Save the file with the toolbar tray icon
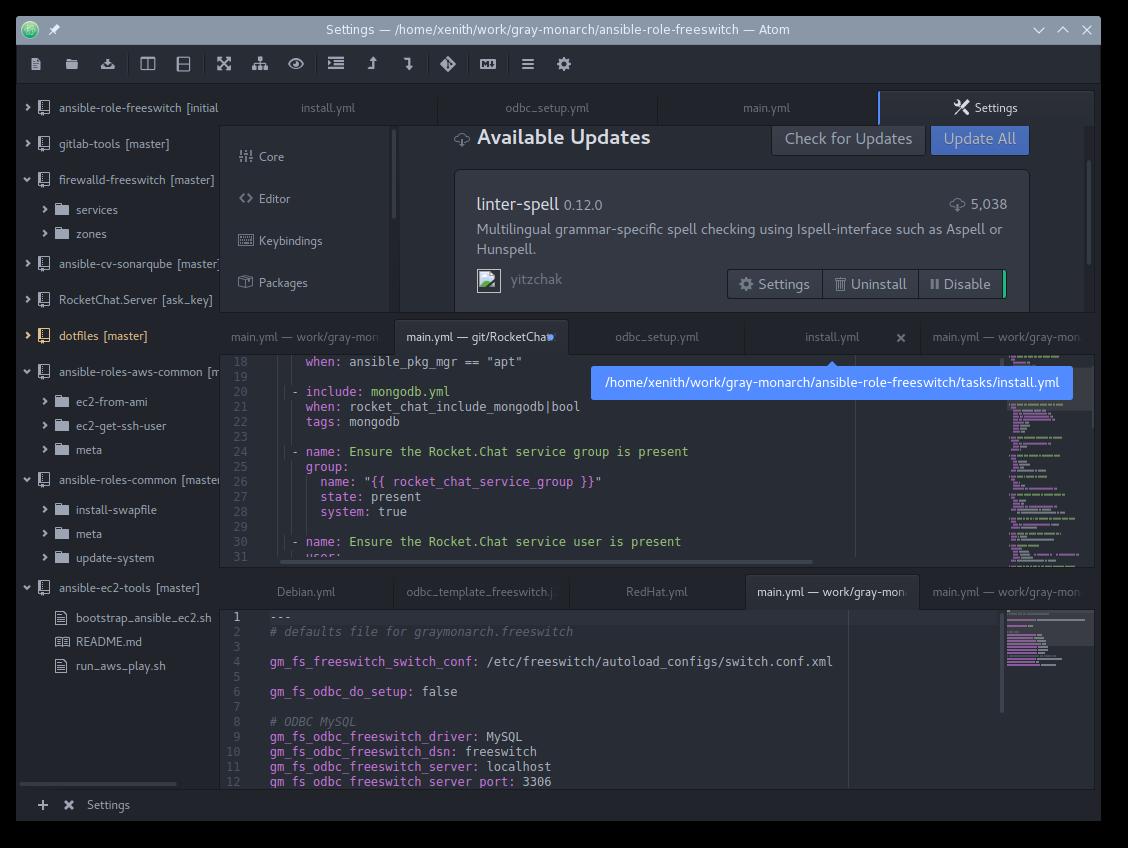 pyautogui.click(x=108, y=64)
